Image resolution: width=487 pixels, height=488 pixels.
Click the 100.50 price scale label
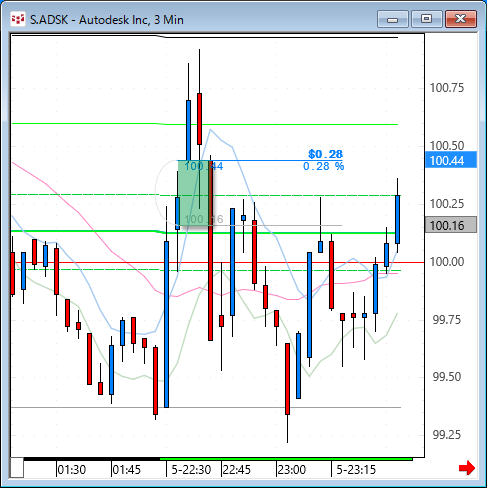click(447, 146)
